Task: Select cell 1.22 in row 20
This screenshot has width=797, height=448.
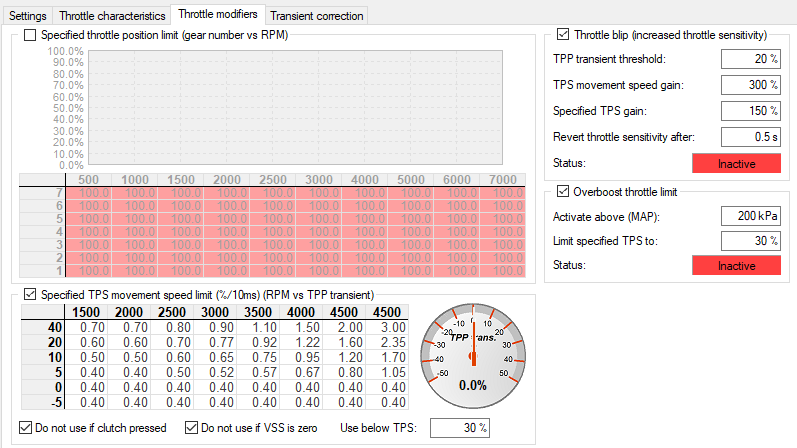Action: [301, 342]
